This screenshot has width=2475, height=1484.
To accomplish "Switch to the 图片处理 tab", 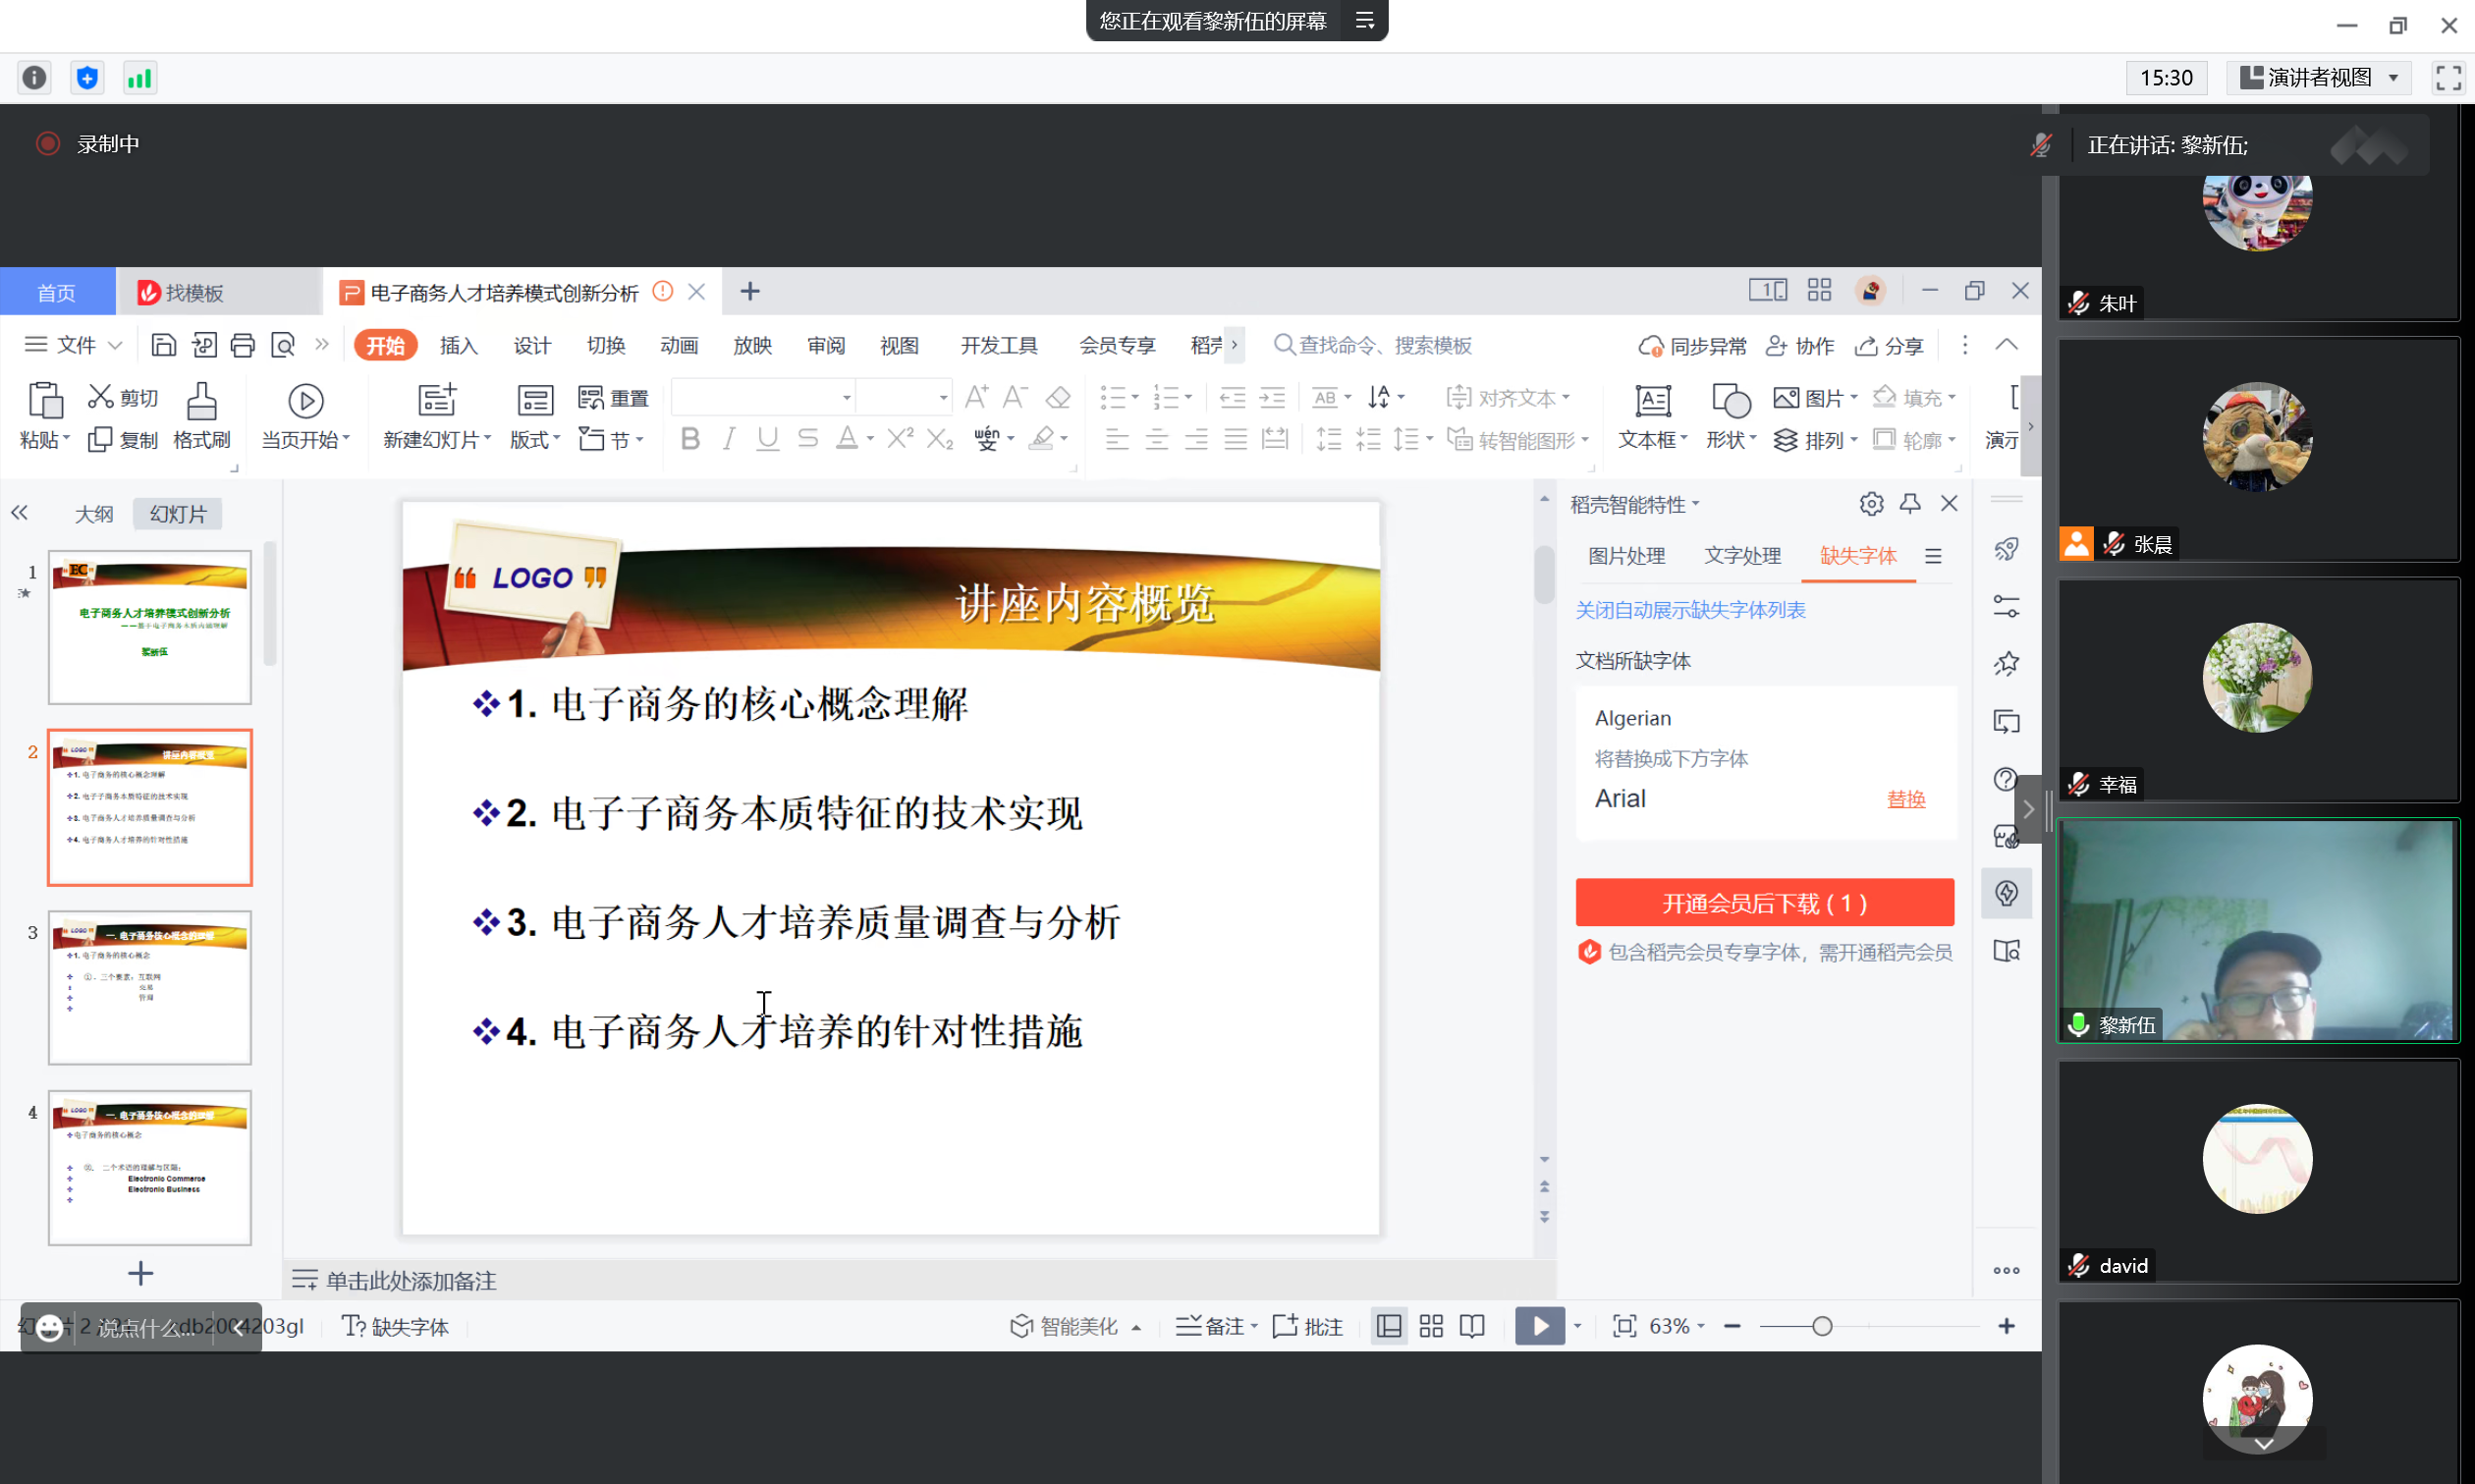I will pos(1626,556).
